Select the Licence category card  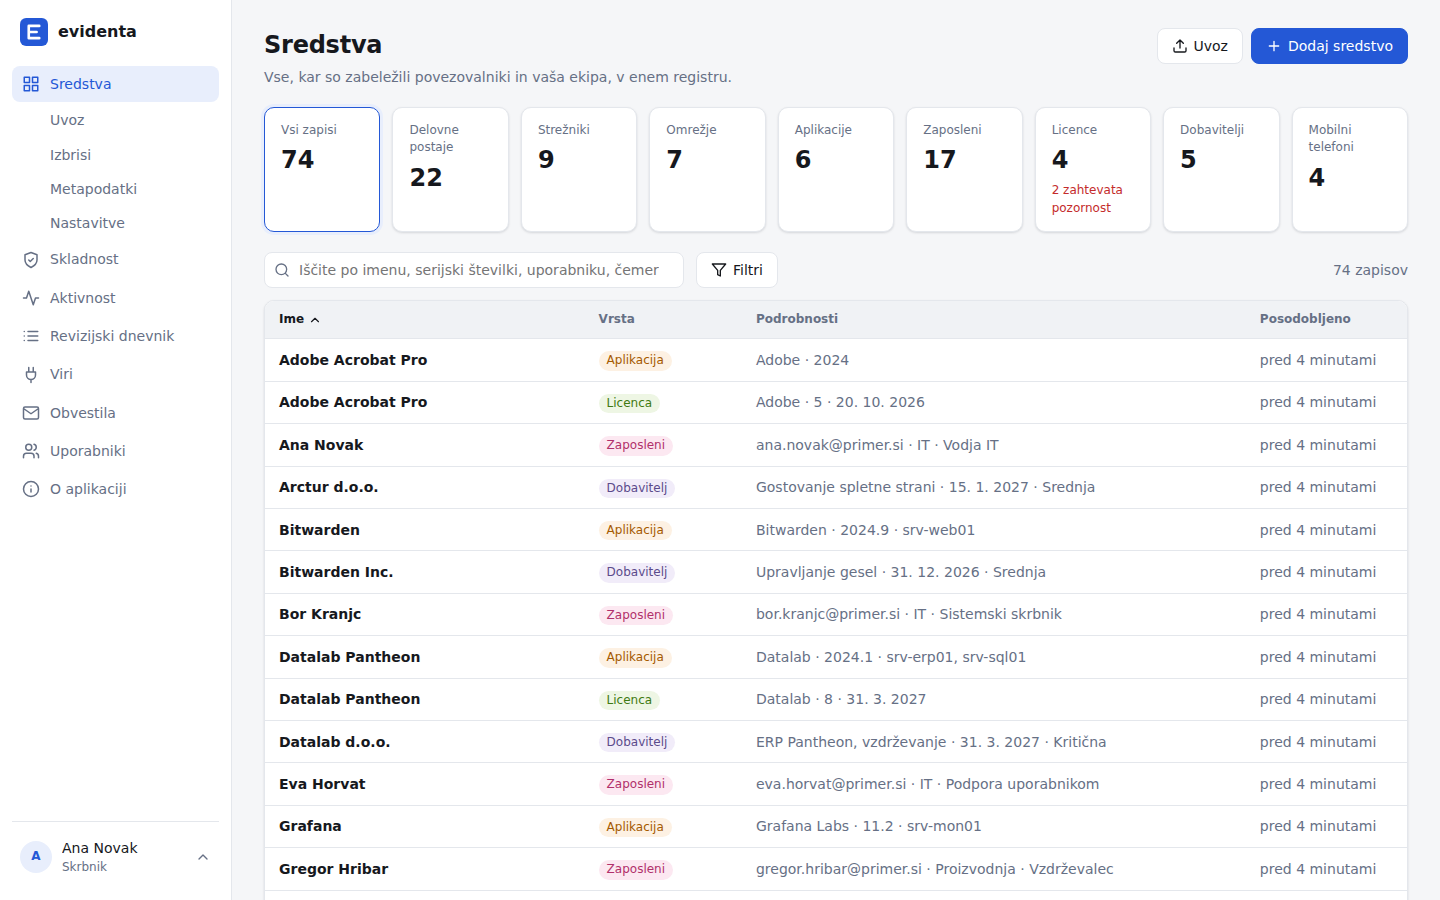[1093, 169]
